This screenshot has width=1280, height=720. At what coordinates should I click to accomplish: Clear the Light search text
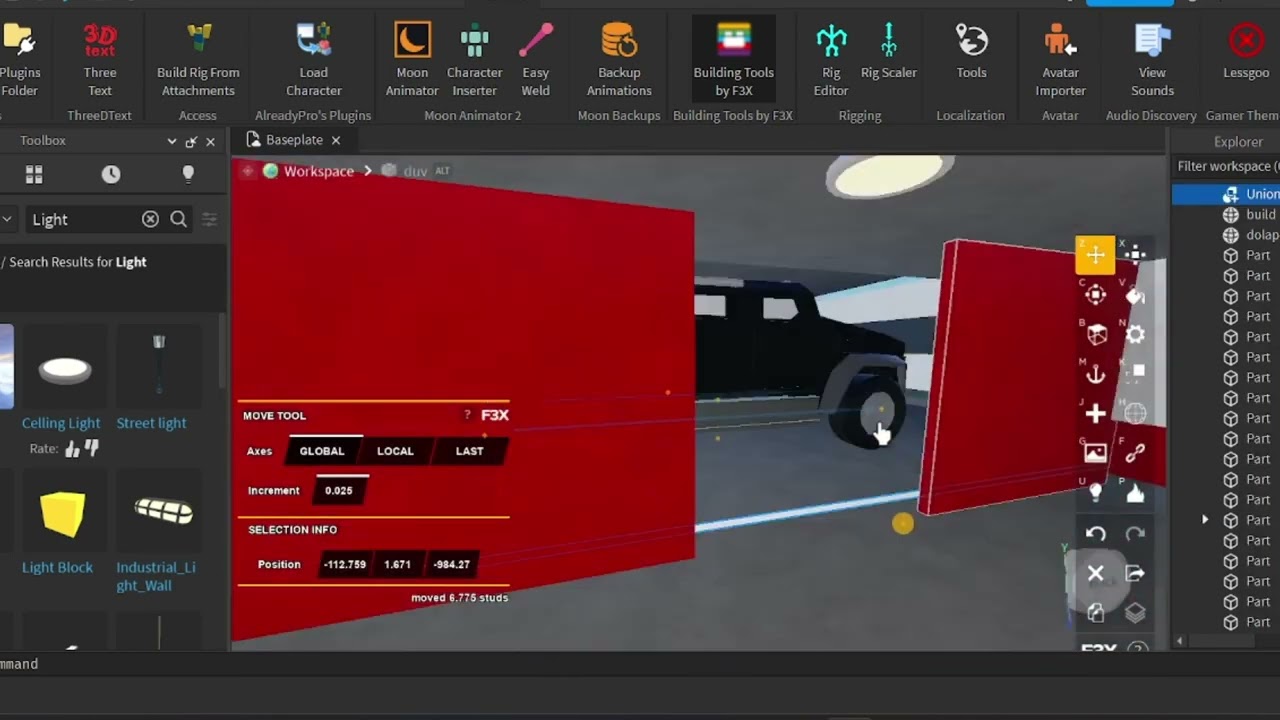point(150,219)
